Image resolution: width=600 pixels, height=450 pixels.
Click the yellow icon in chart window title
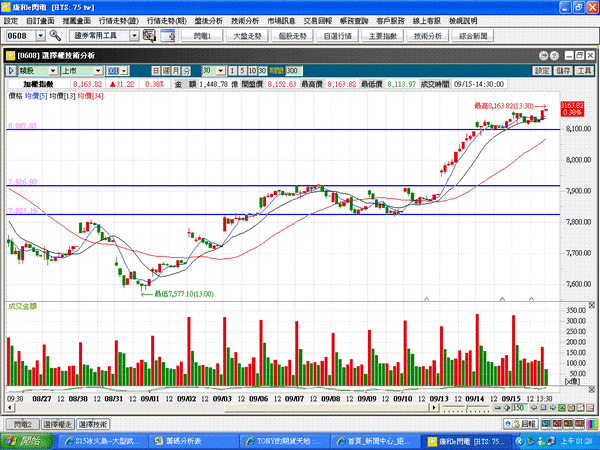tap(10, 56)
